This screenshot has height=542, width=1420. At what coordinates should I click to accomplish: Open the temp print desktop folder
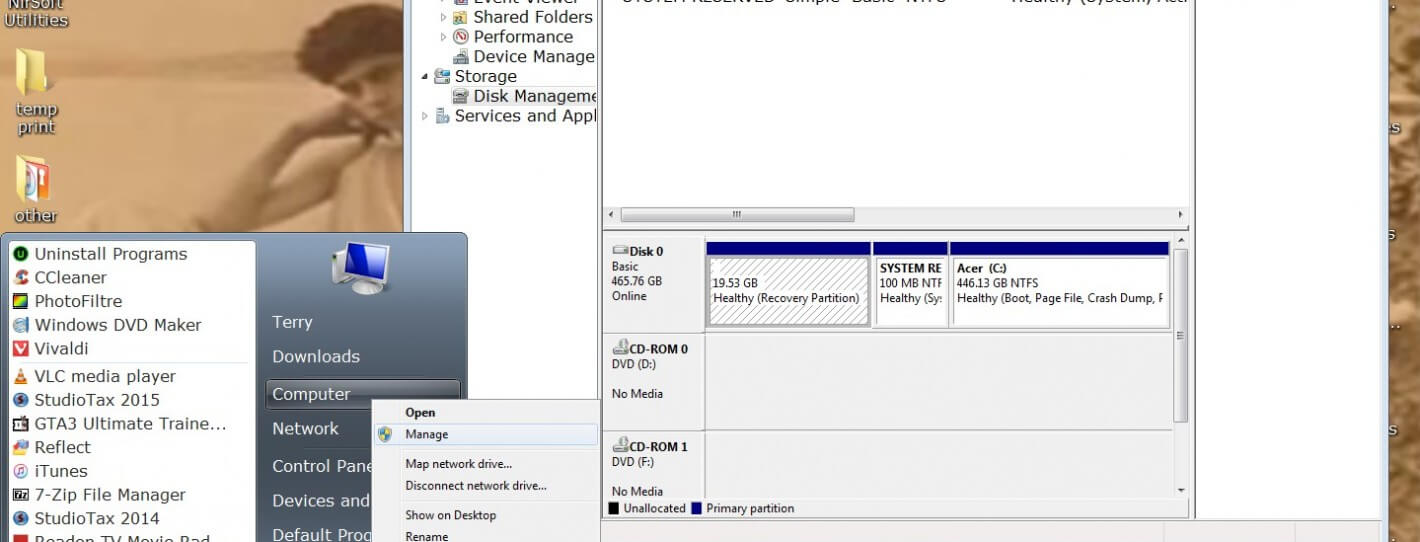point(36,92)
